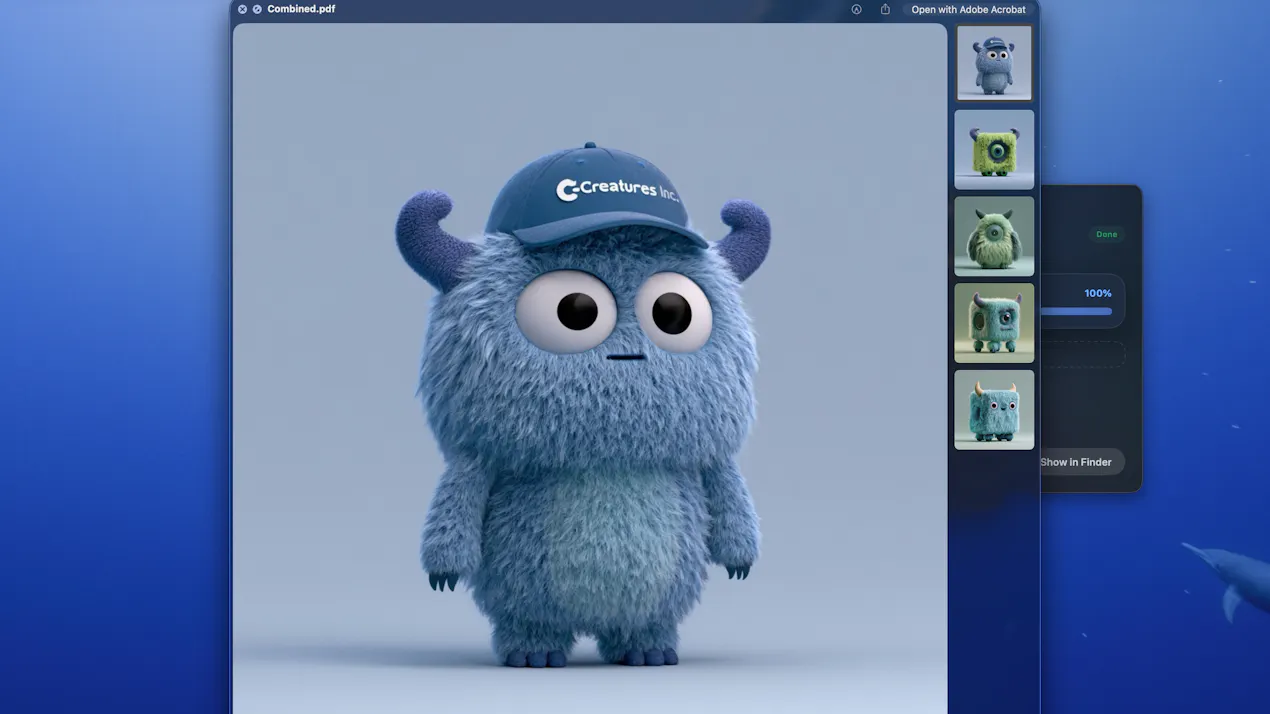Select the blue monster with cap page thumbnail
This screenshot has width=1270, height=714.
point(994,63)
